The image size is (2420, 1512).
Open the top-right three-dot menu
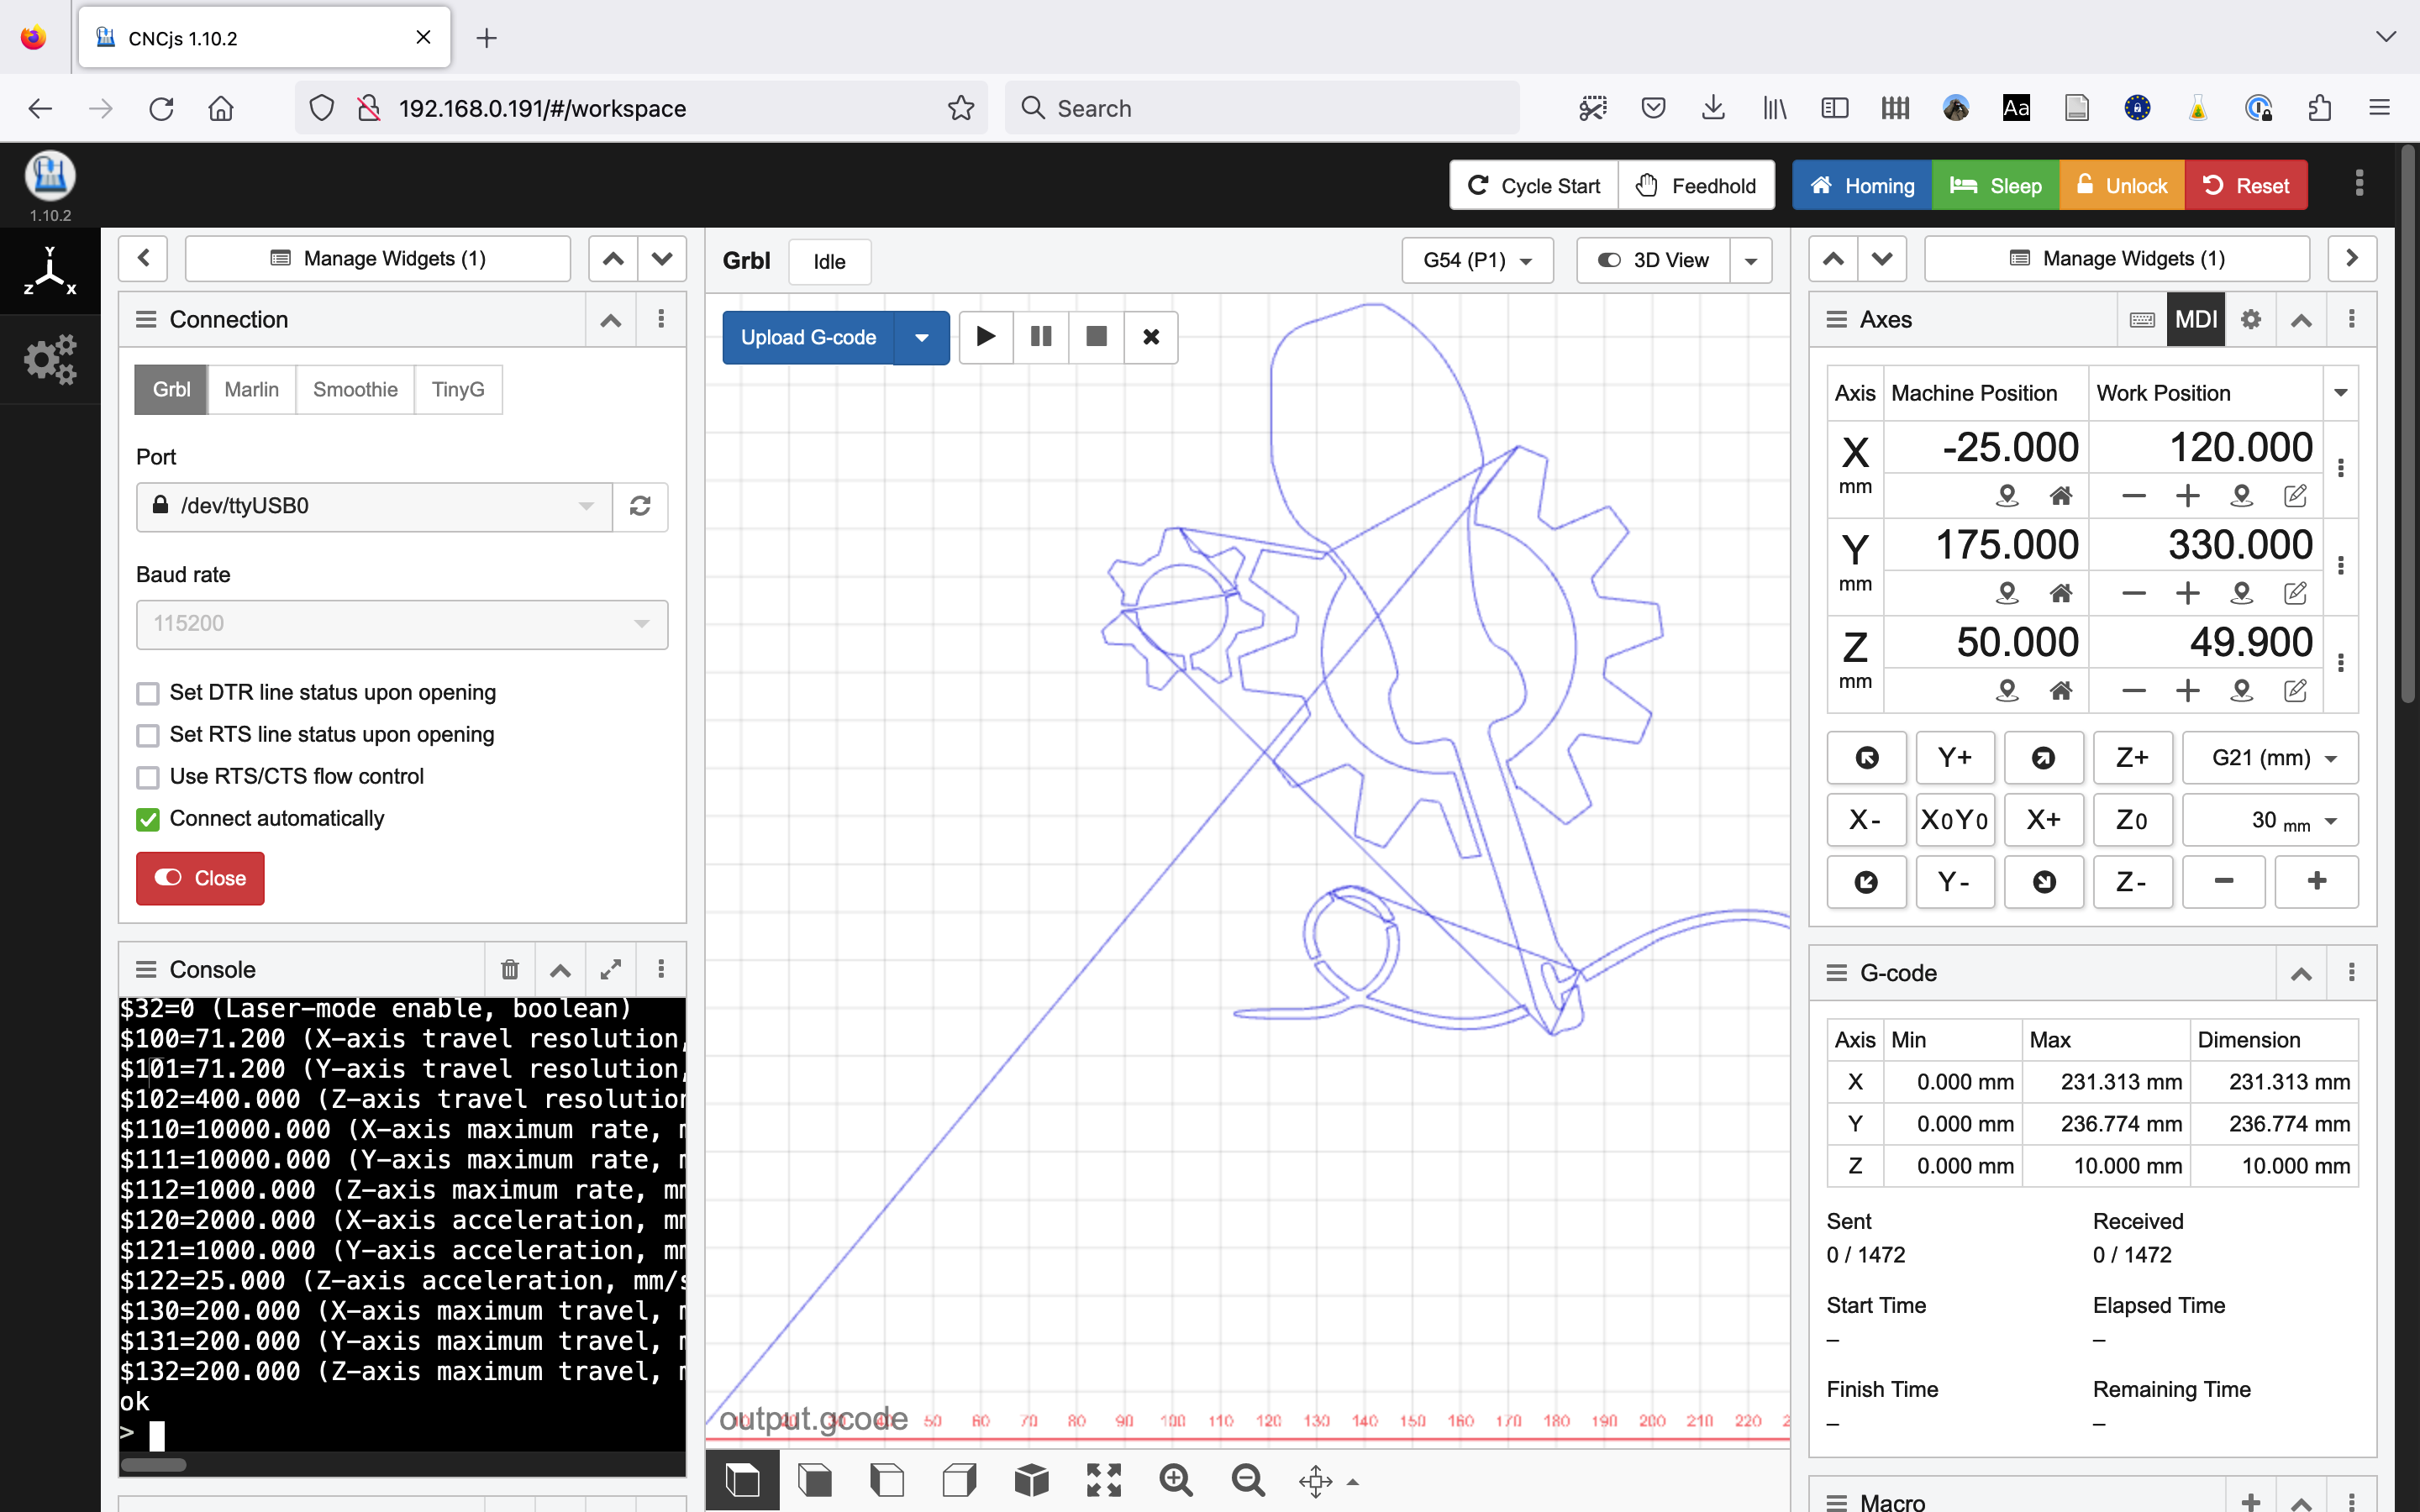[2359, 184]
